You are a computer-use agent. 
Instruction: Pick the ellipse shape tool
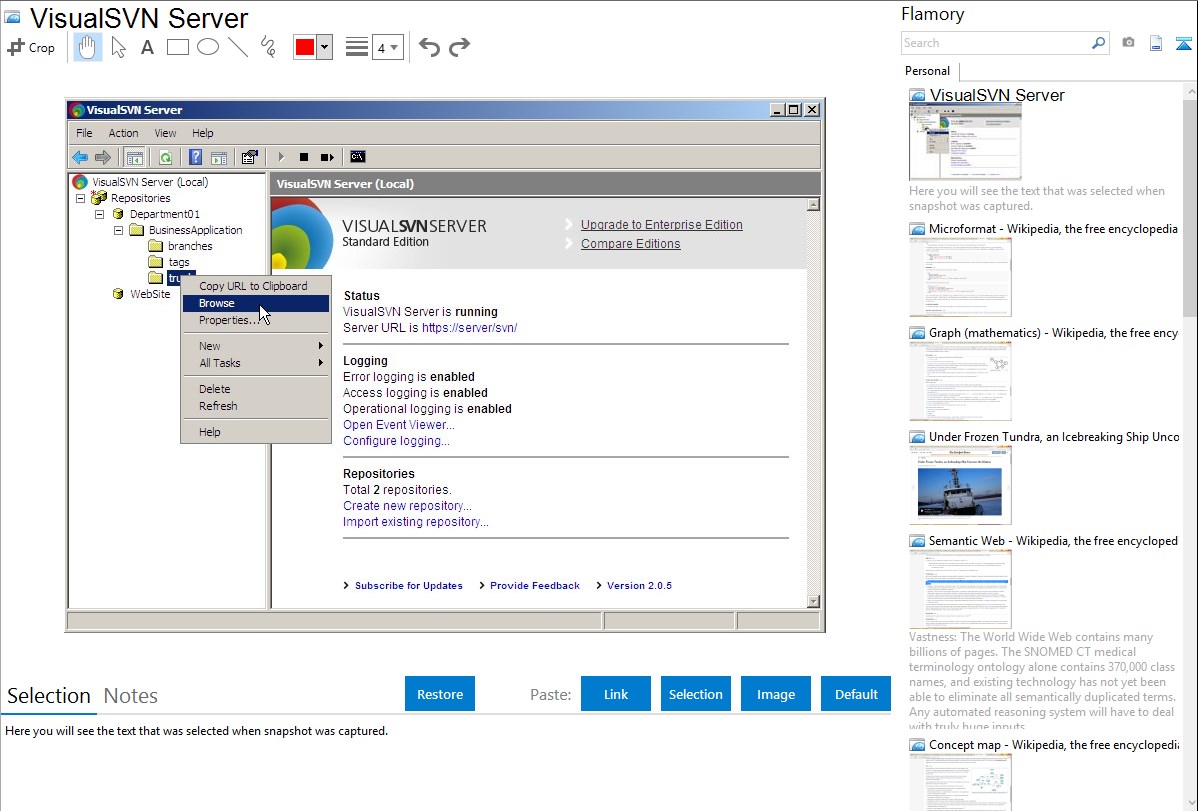(x=208, y=47)
